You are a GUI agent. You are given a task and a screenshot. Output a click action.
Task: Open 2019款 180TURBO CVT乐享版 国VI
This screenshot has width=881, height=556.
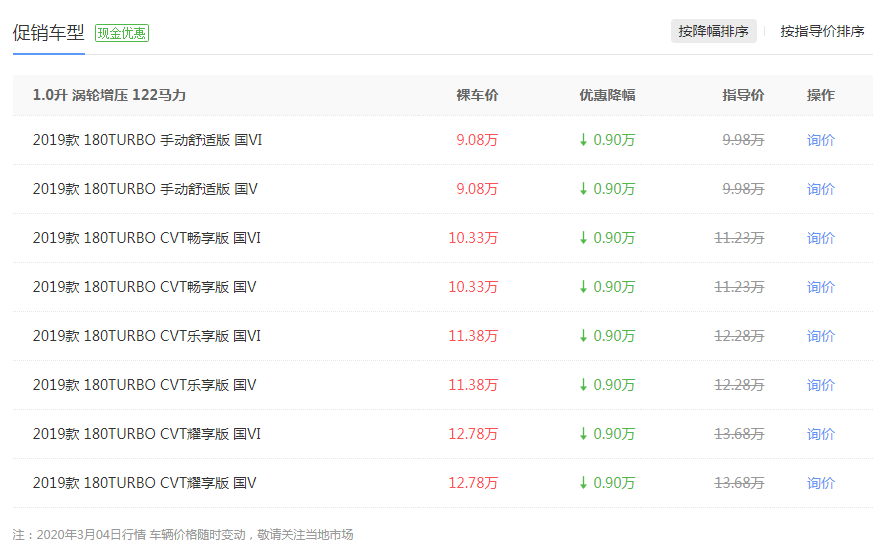click(x=147, y=336)
